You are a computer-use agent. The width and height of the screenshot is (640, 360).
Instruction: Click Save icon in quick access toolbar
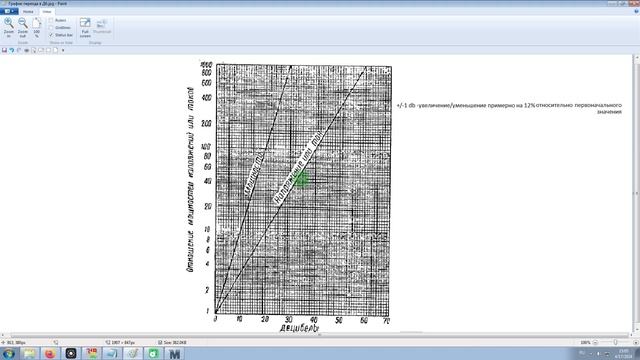pos(4,50)
